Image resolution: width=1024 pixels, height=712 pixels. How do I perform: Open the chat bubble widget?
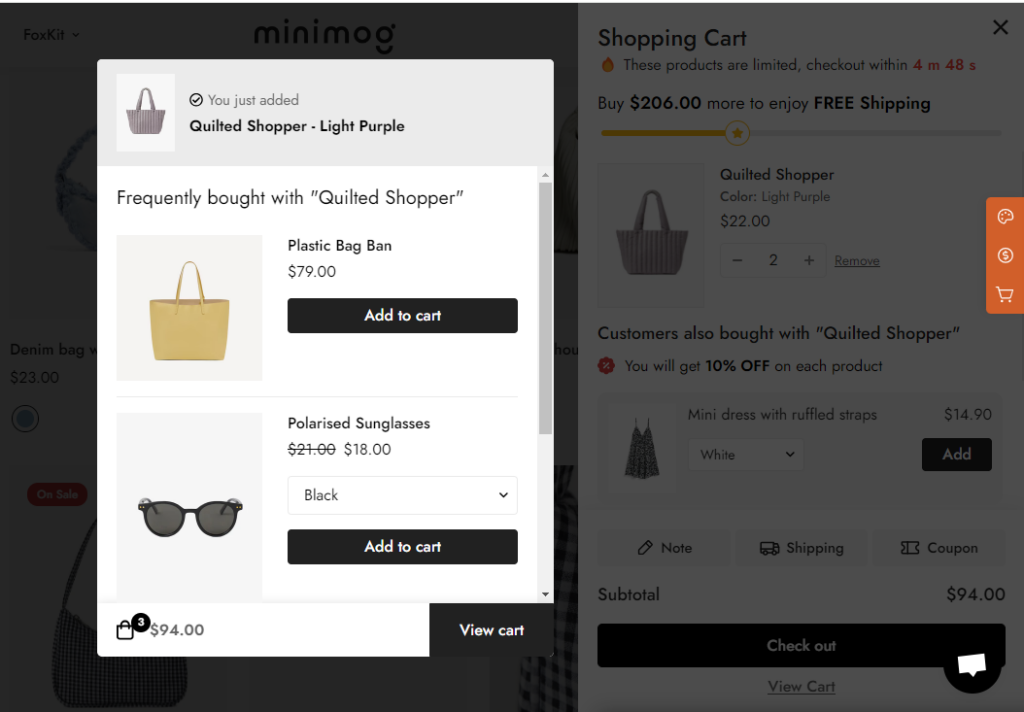click(972, 664)
